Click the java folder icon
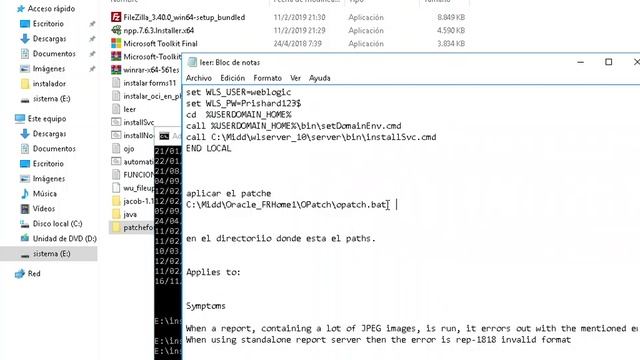Screen dimensions: 640x360 coord(116,214)
